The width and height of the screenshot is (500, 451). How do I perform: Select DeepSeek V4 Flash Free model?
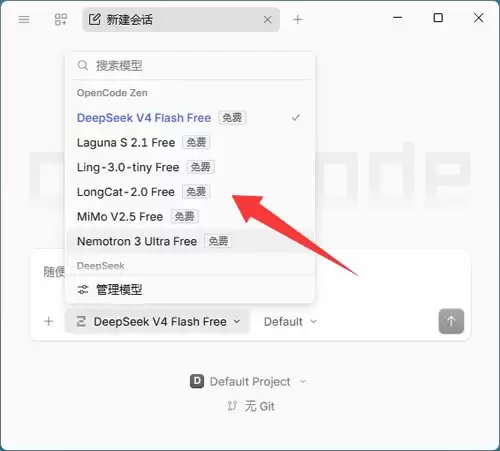tap(190, 118)
